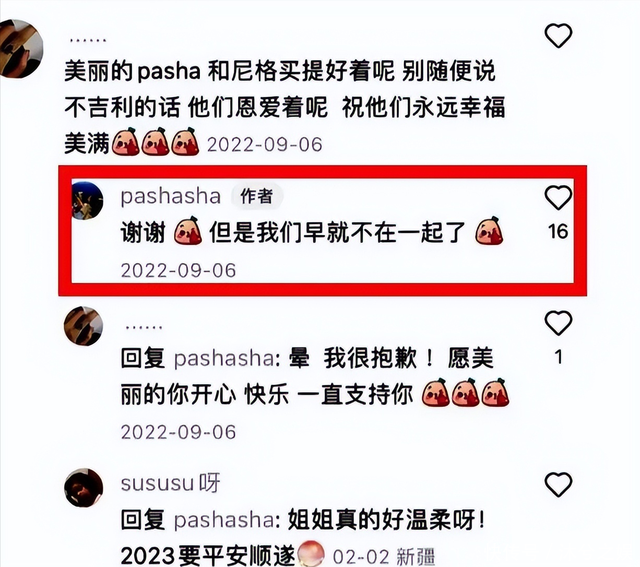Like pashasha's author reply comment
Image resolution: width=640 pixels, height=567 pixels.
pos(558,198)
